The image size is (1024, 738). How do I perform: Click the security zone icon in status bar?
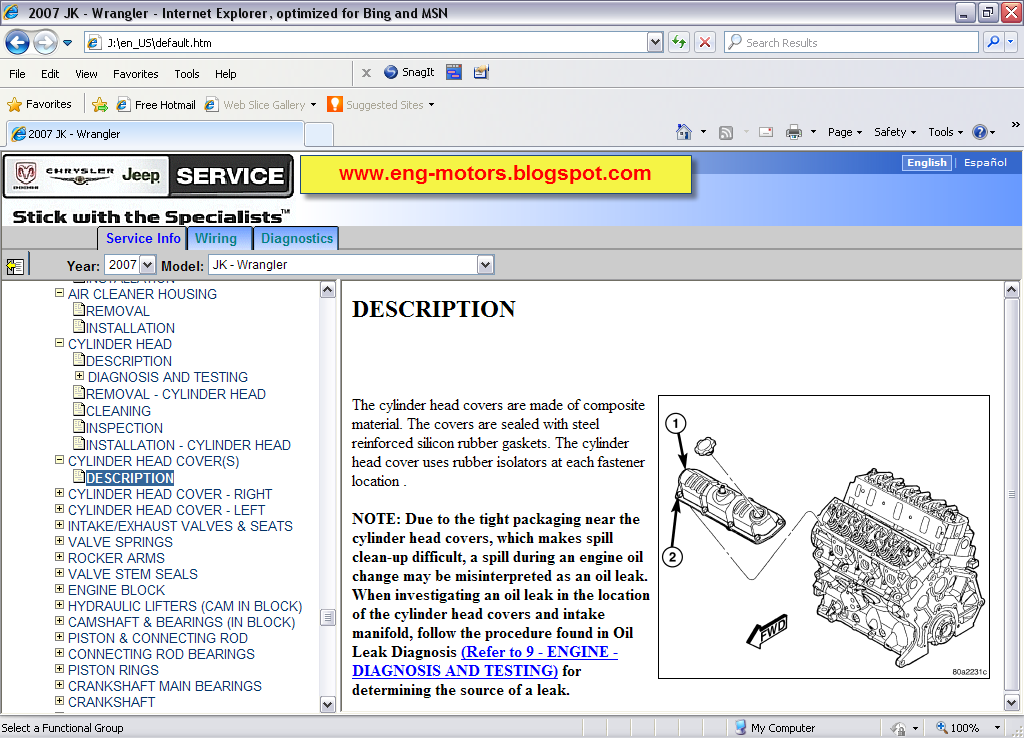899,728
